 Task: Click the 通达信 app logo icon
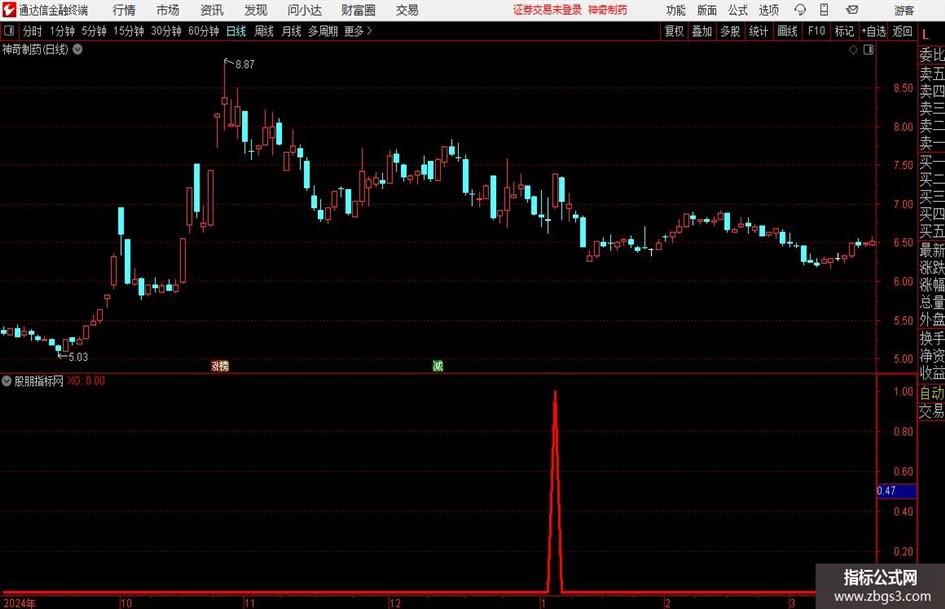[x=8, y=10]
